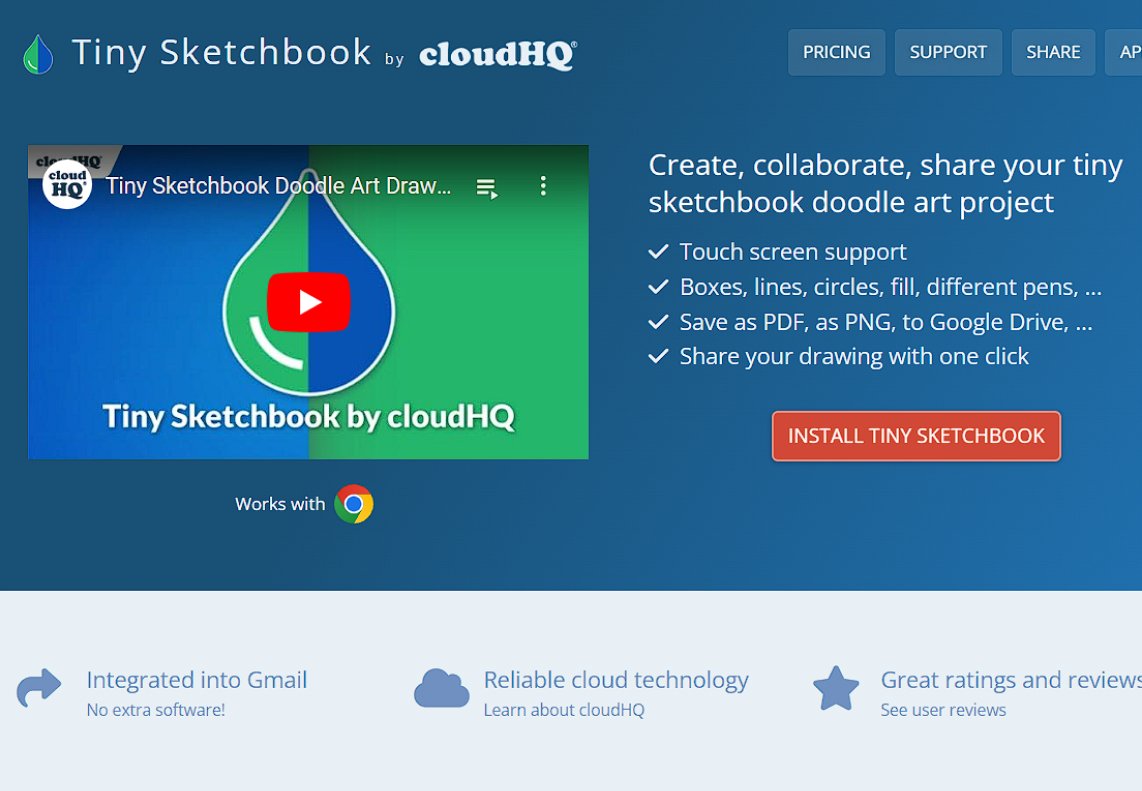Screen dimensions: 1142x791
Task: Follow the Learn about cloudHQ link
Action: pos(564,709)
